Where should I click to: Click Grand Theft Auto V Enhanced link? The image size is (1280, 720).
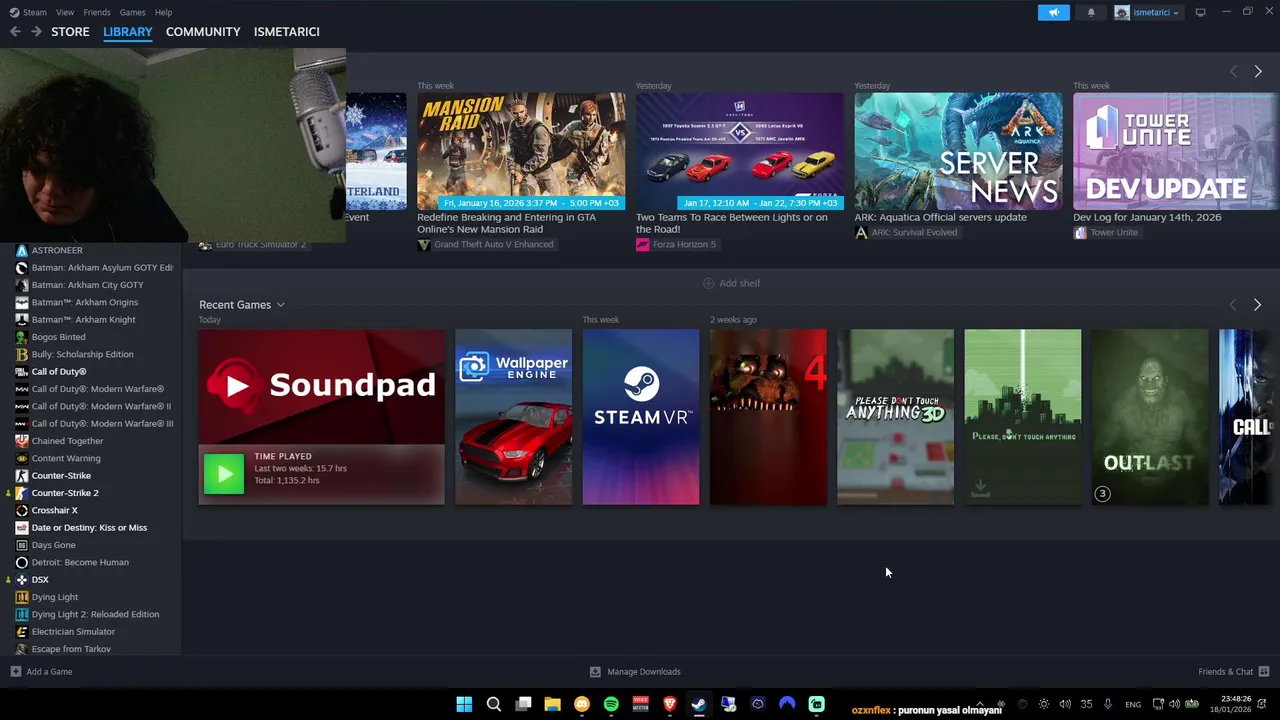click(485, 245)
